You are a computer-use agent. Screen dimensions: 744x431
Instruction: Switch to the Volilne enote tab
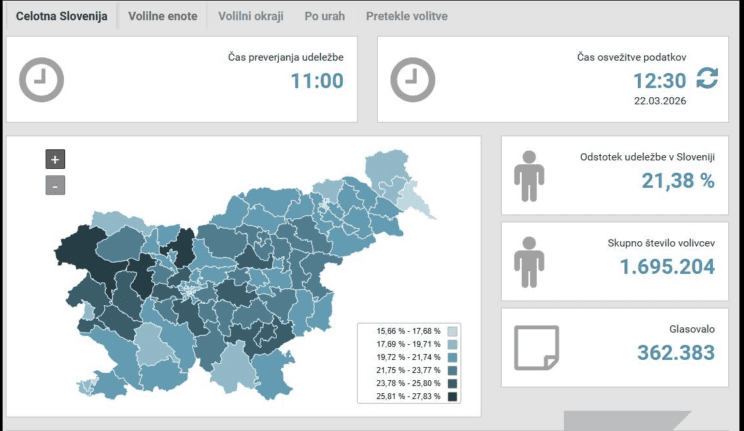pyautogui.click(x=162, y=17)
